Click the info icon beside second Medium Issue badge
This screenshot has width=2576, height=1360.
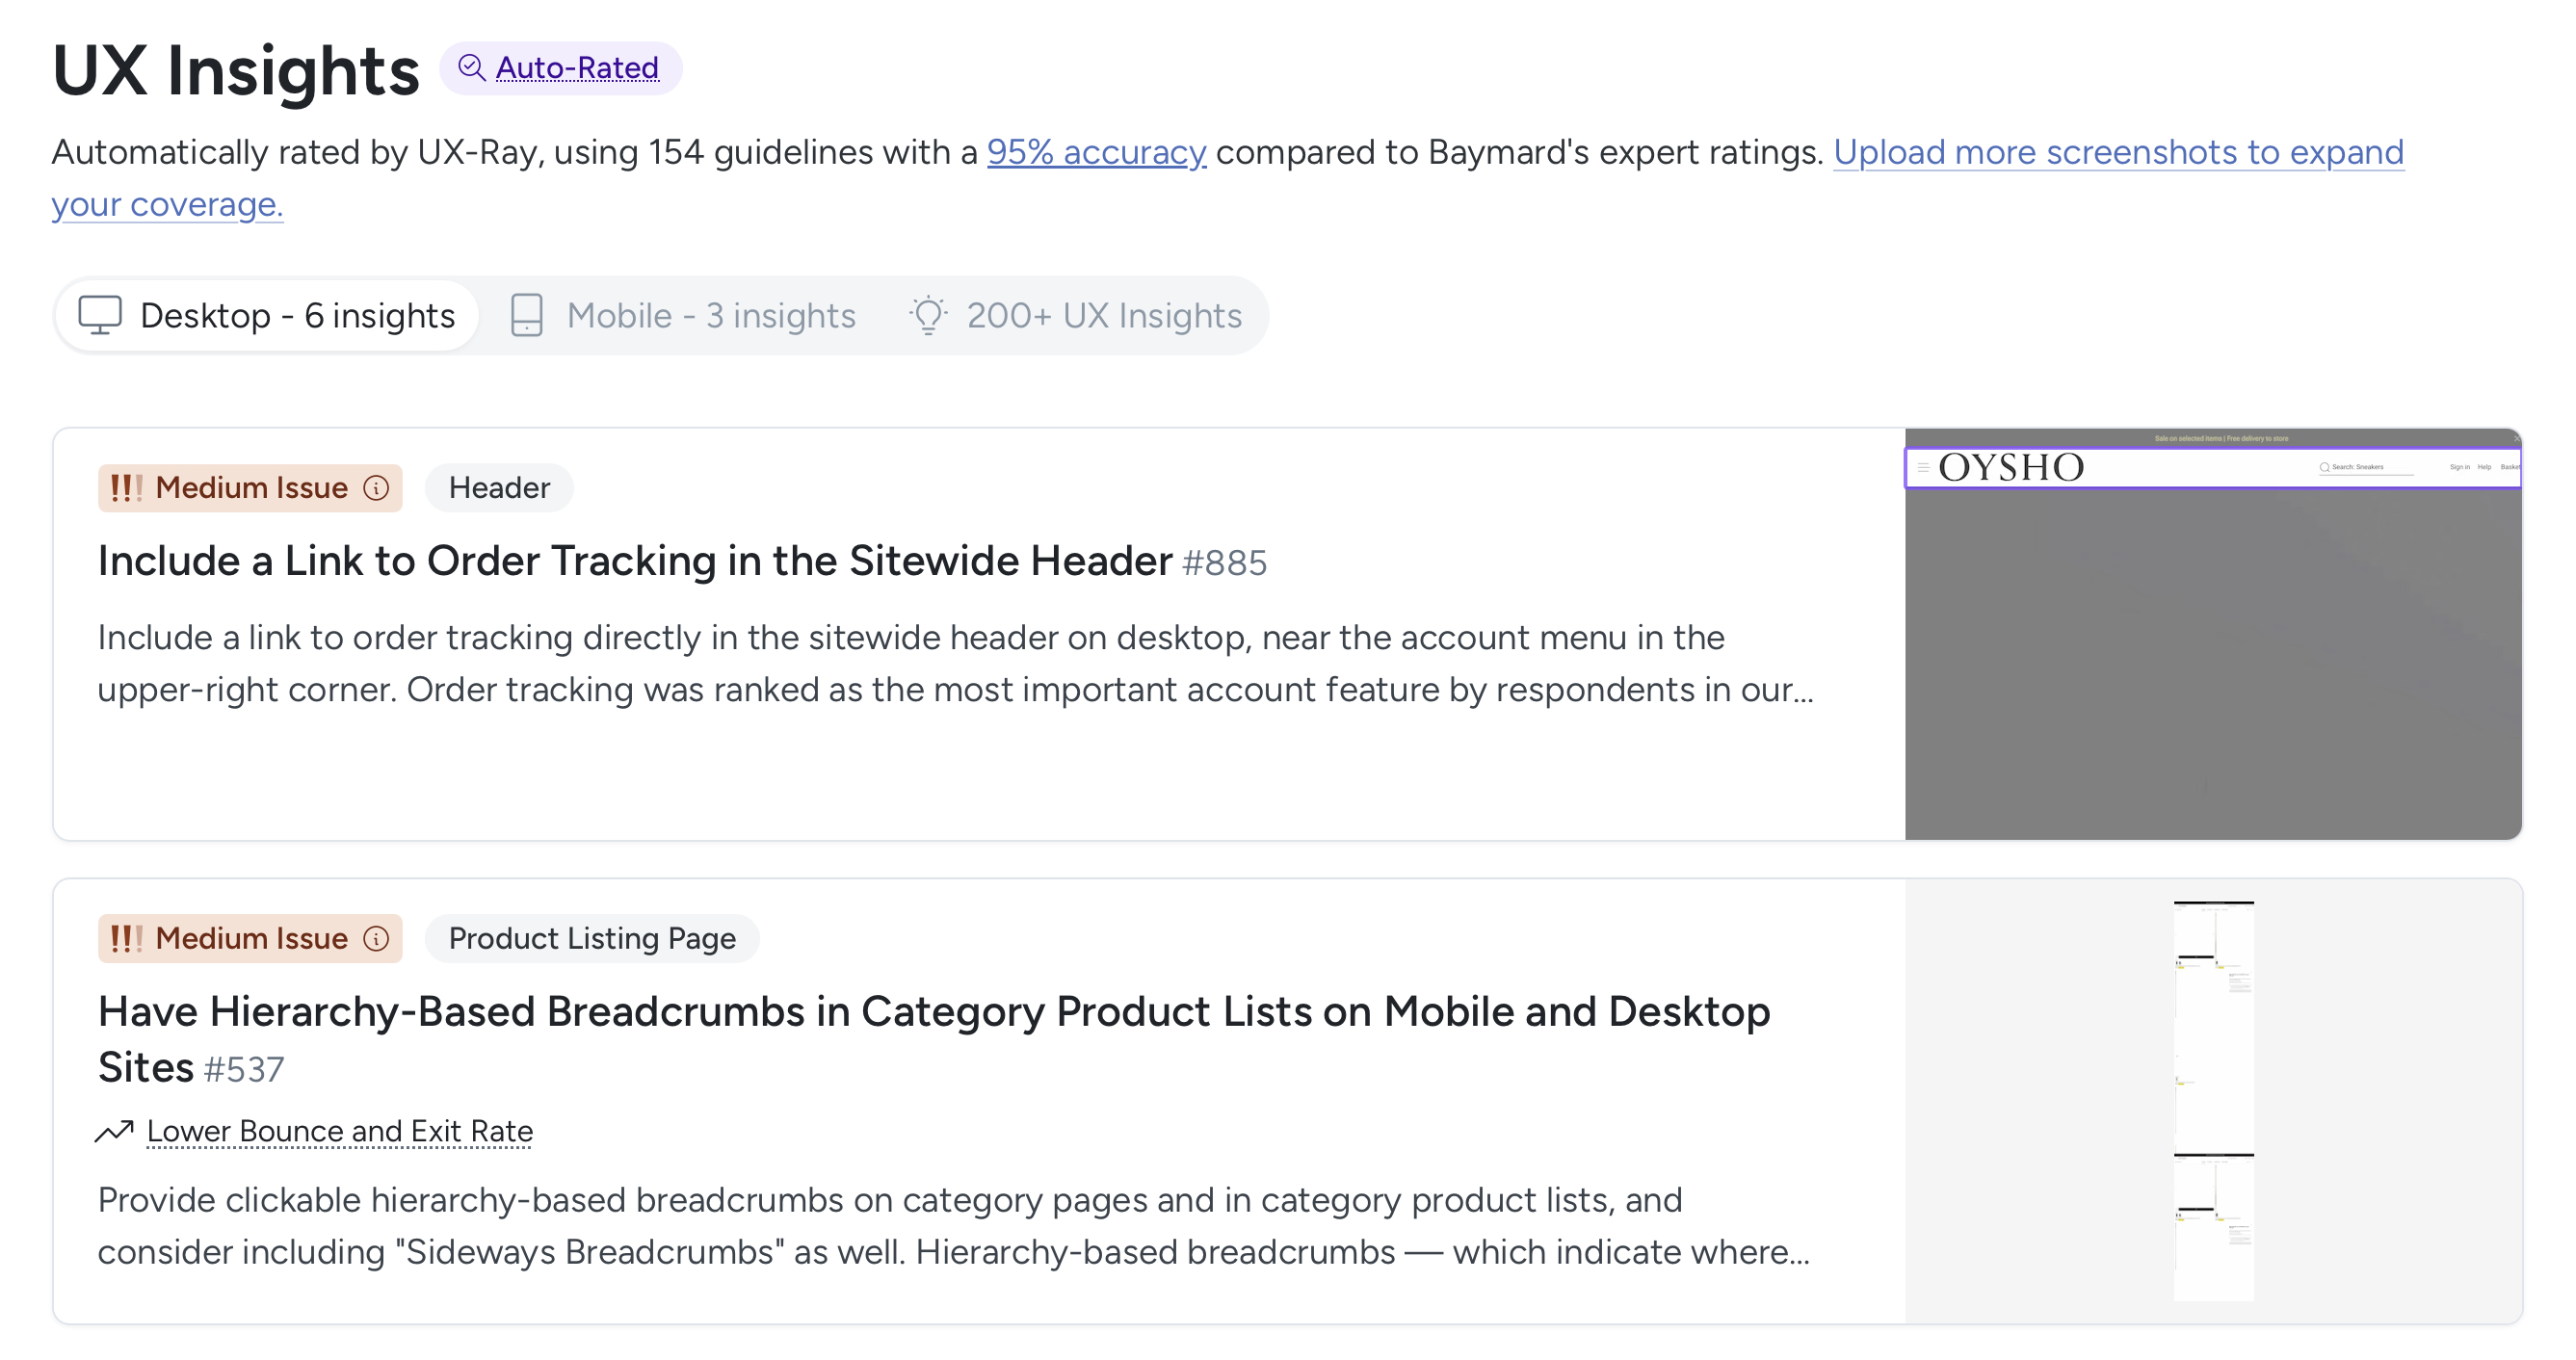pos(376,939)
